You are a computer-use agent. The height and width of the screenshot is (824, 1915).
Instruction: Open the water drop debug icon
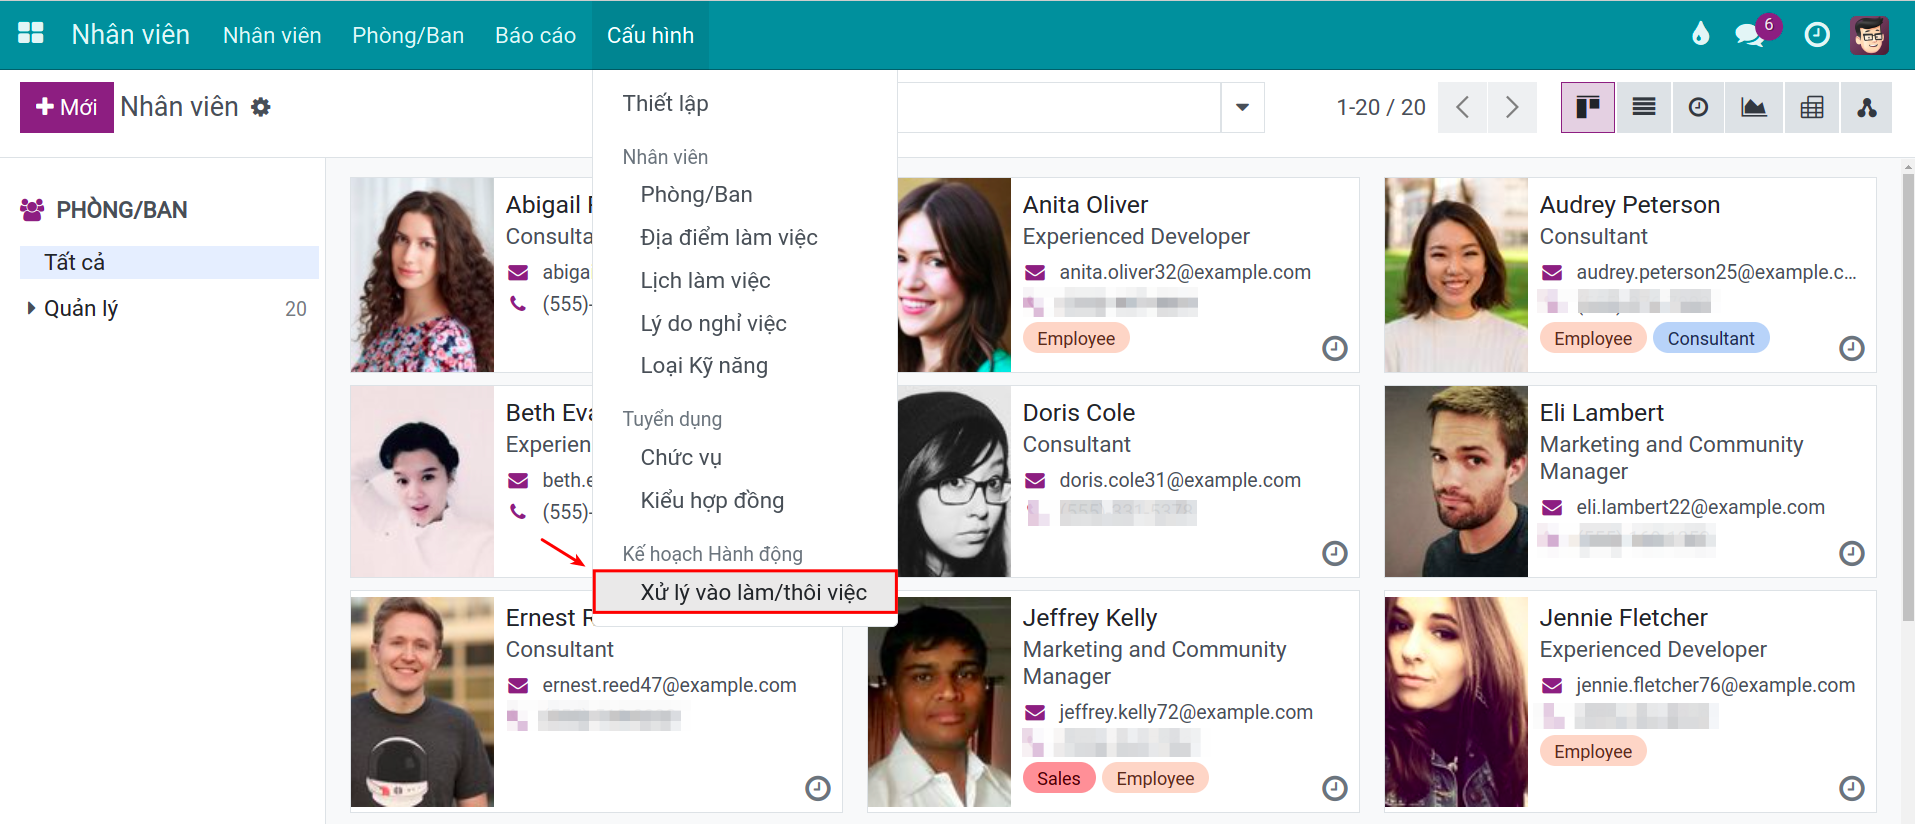click(1701, 34)
